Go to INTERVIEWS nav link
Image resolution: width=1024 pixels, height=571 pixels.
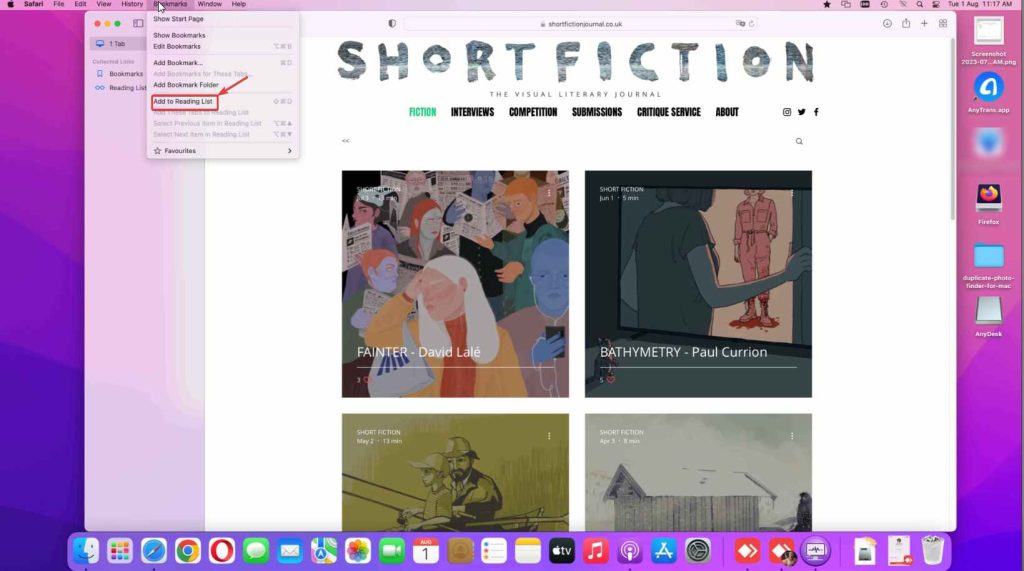coord(472,112)
